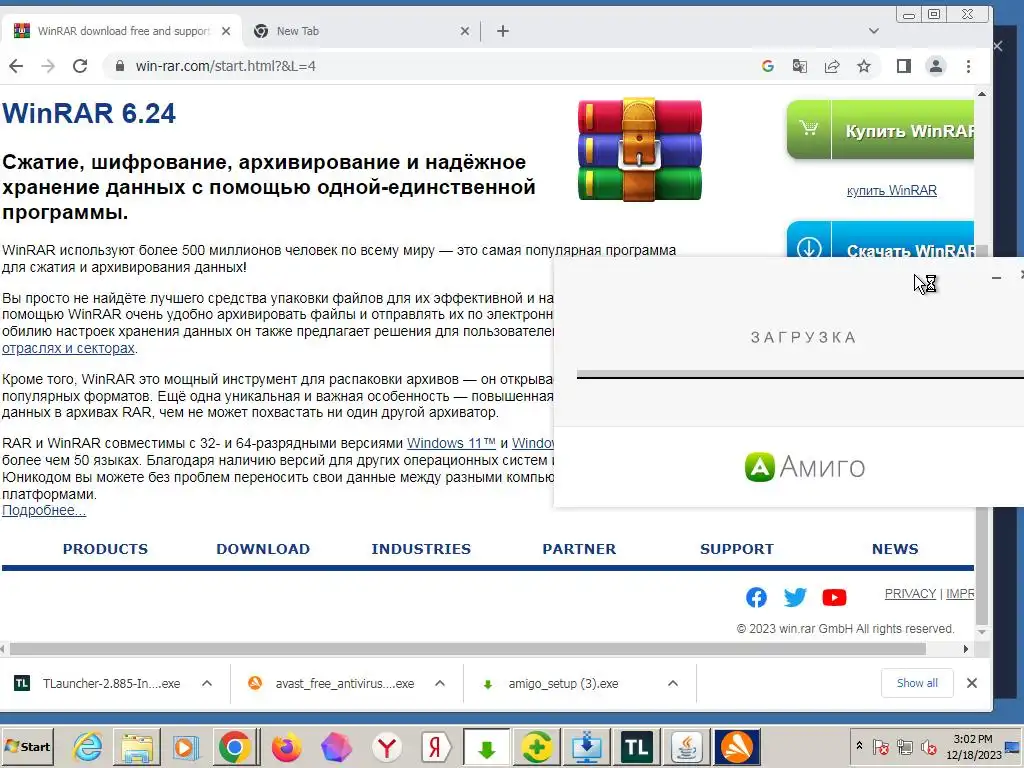Open Chrome three-dot menu
Screen dimensions: 1024x768
click(x=968, y=66)
